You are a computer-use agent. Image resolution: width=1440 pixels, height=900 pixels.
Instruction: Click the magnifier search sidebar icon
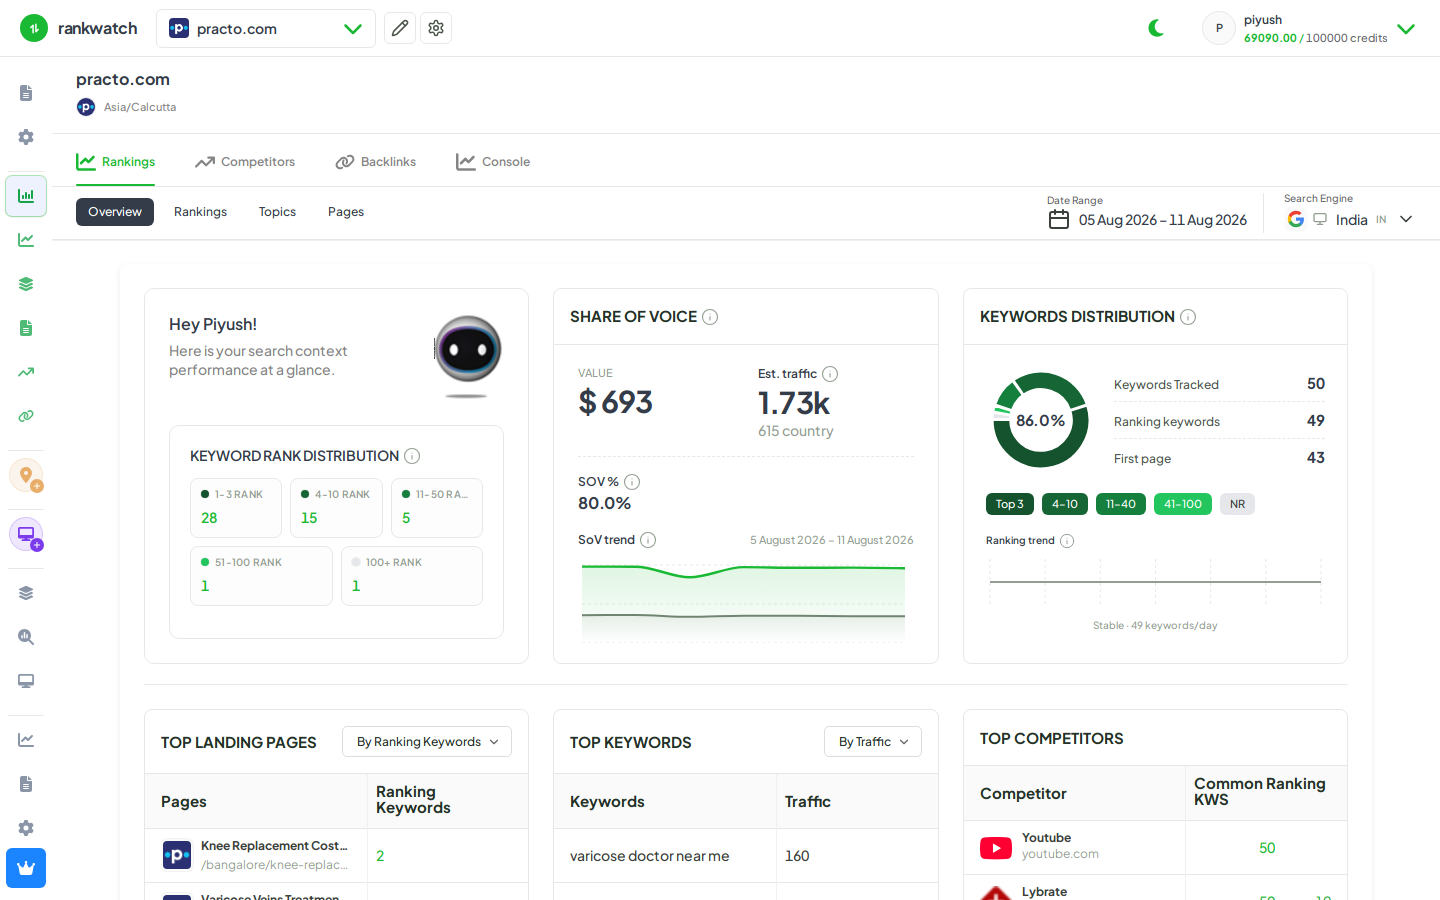pos(26,637)
